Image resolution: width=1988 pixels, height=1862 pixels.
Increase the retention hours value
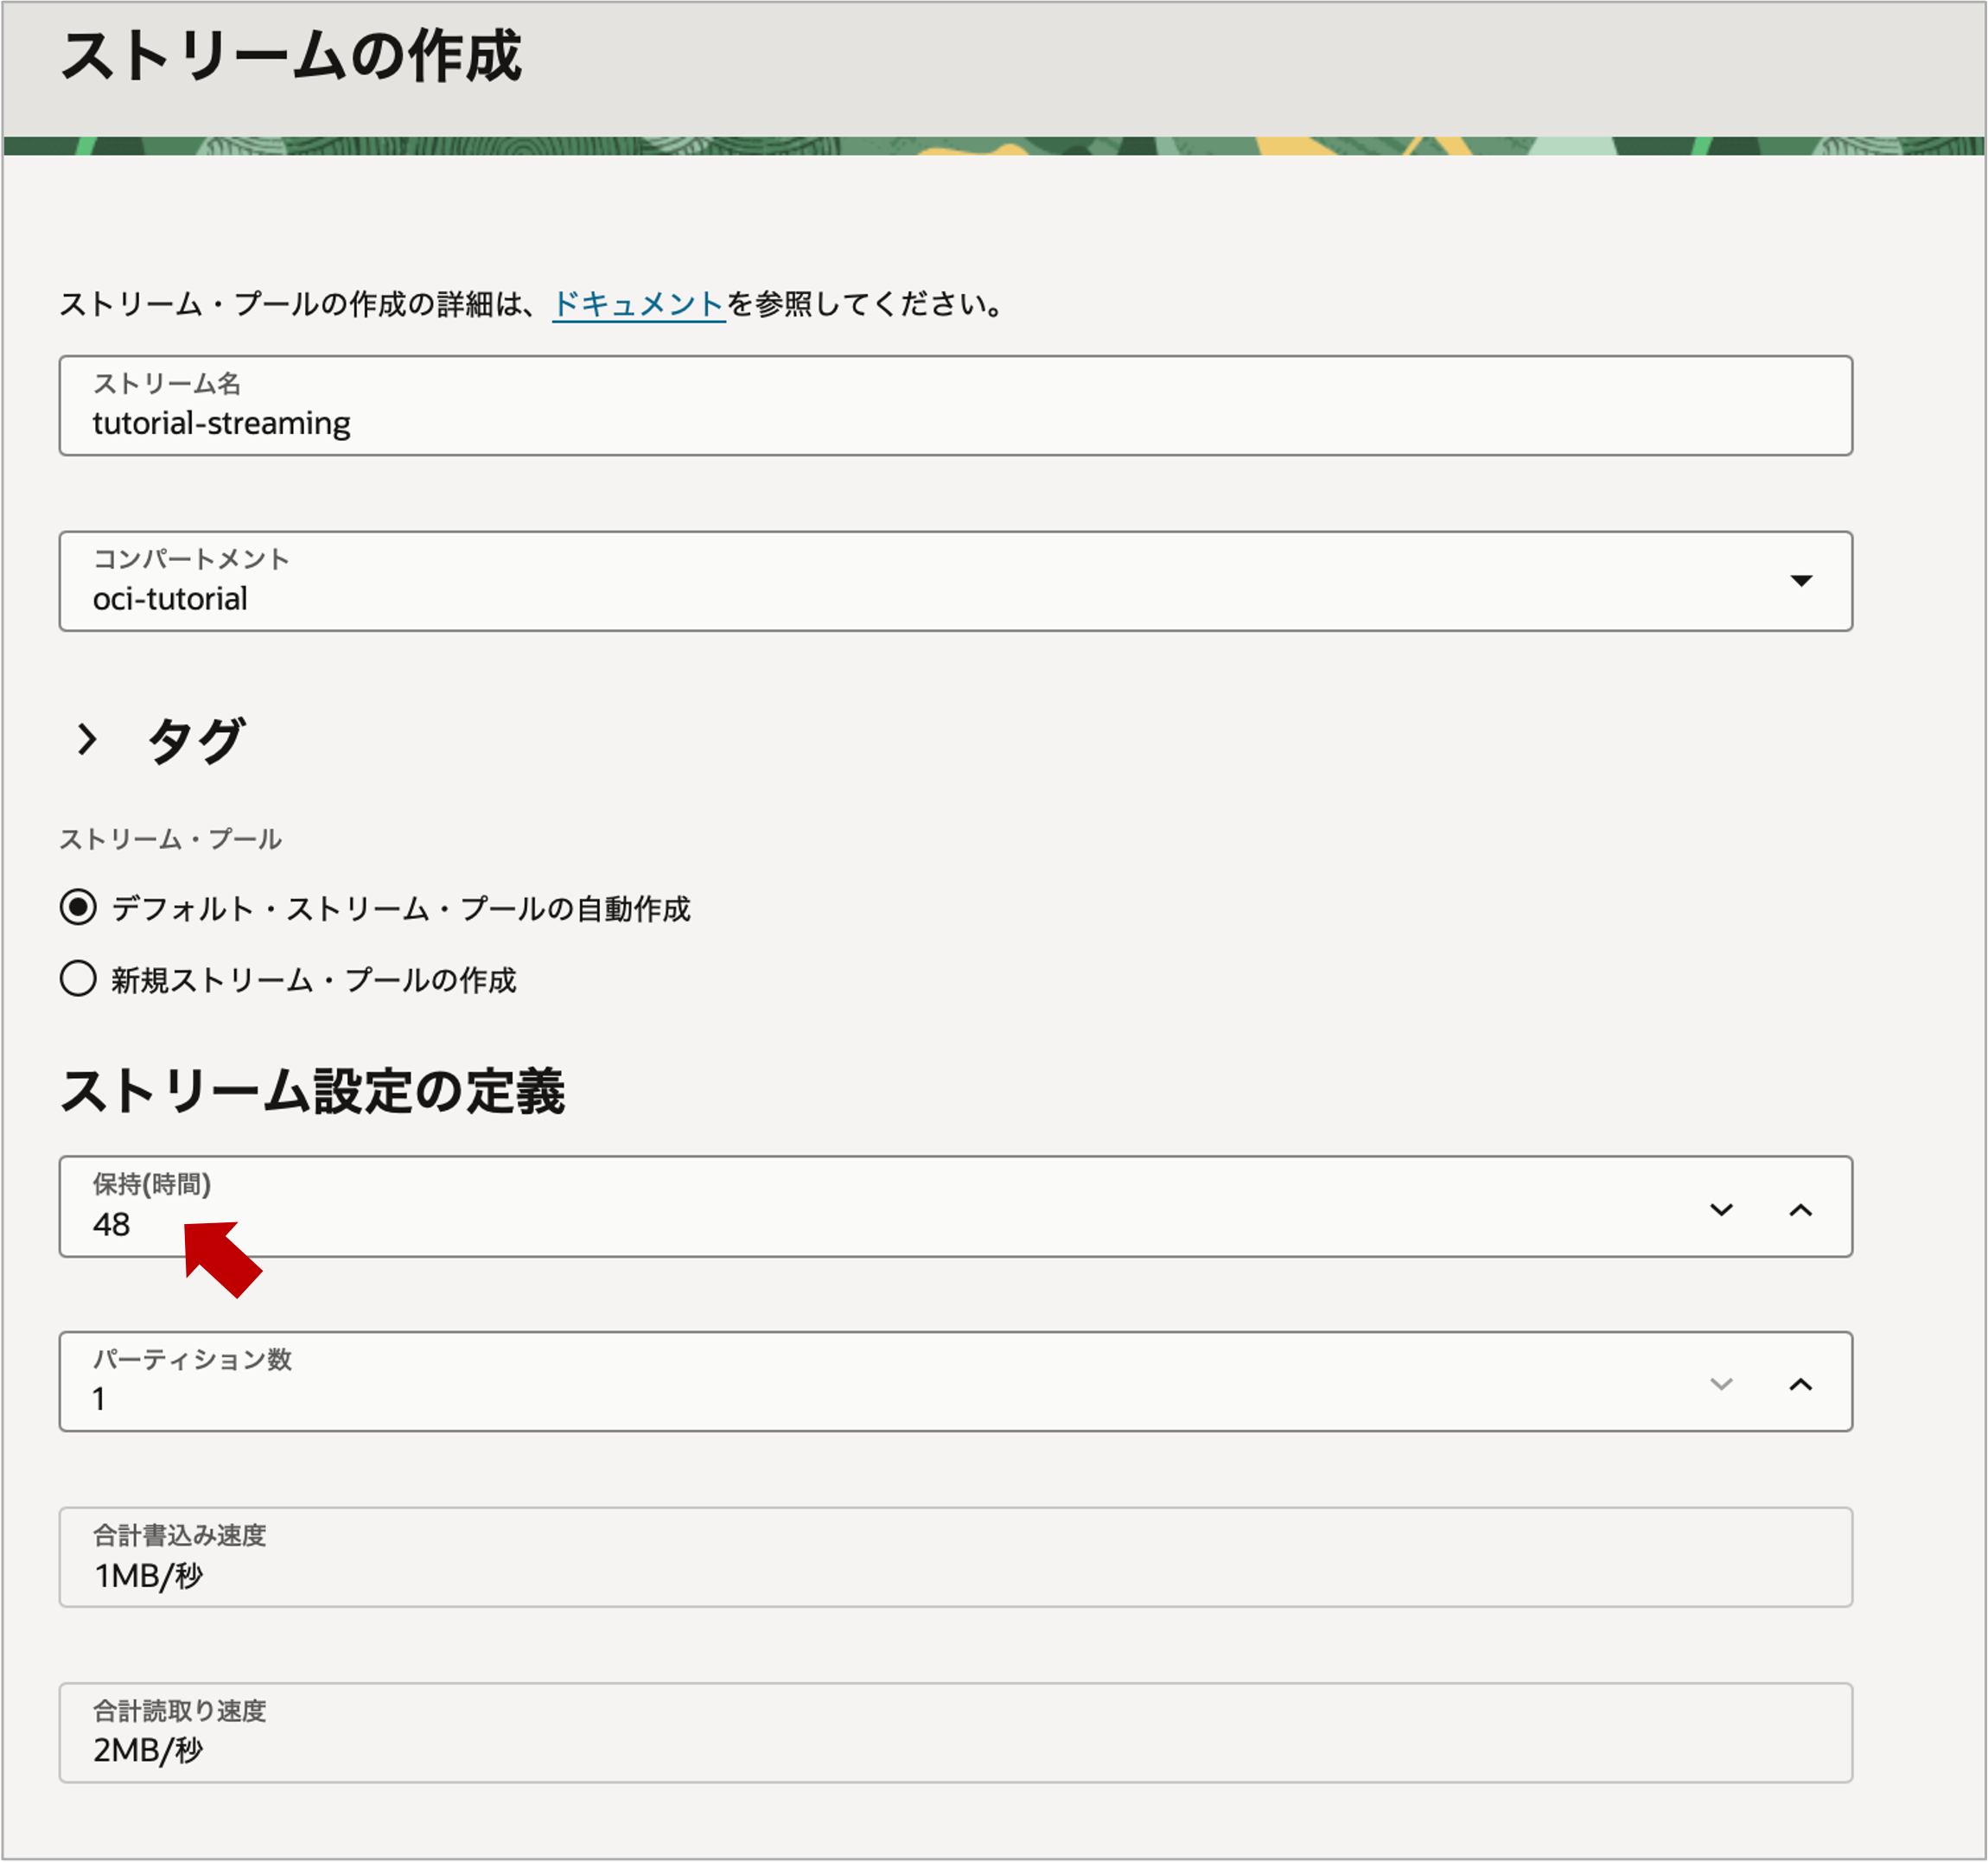click(x=1800, y=1210)
